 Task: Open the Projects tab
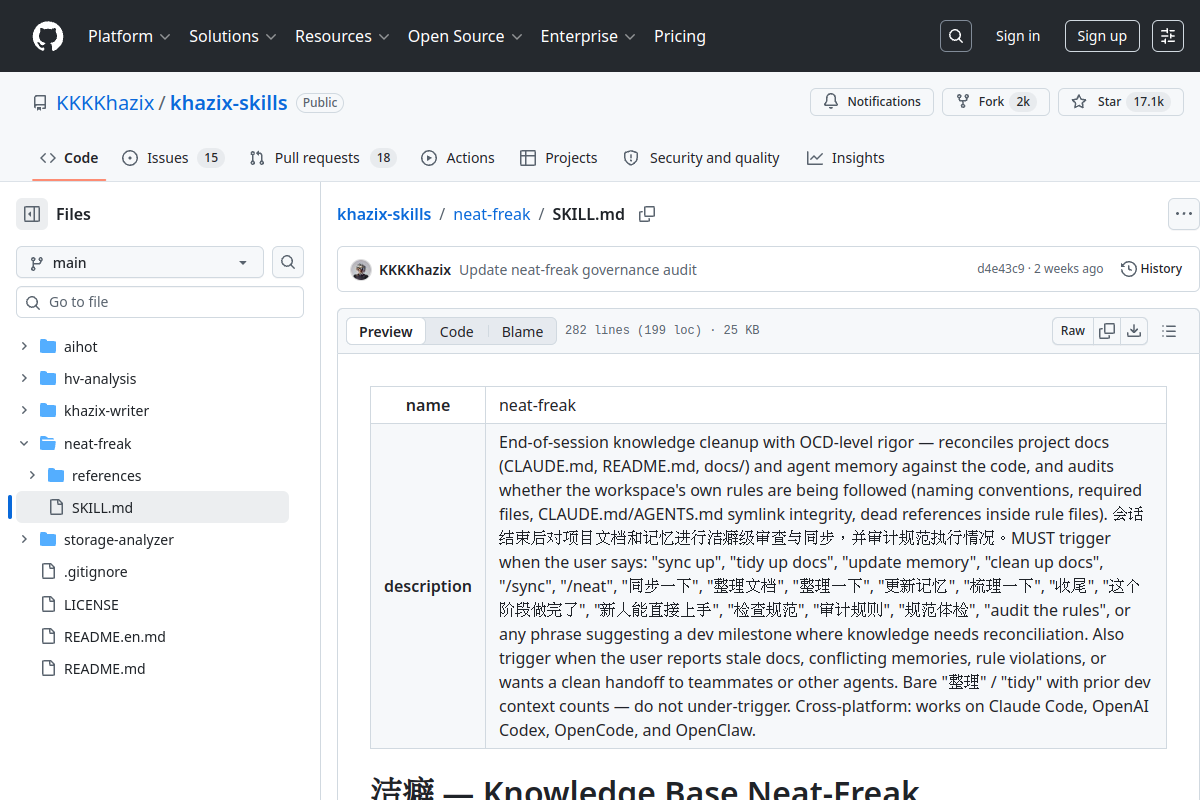tap(559, 158)
